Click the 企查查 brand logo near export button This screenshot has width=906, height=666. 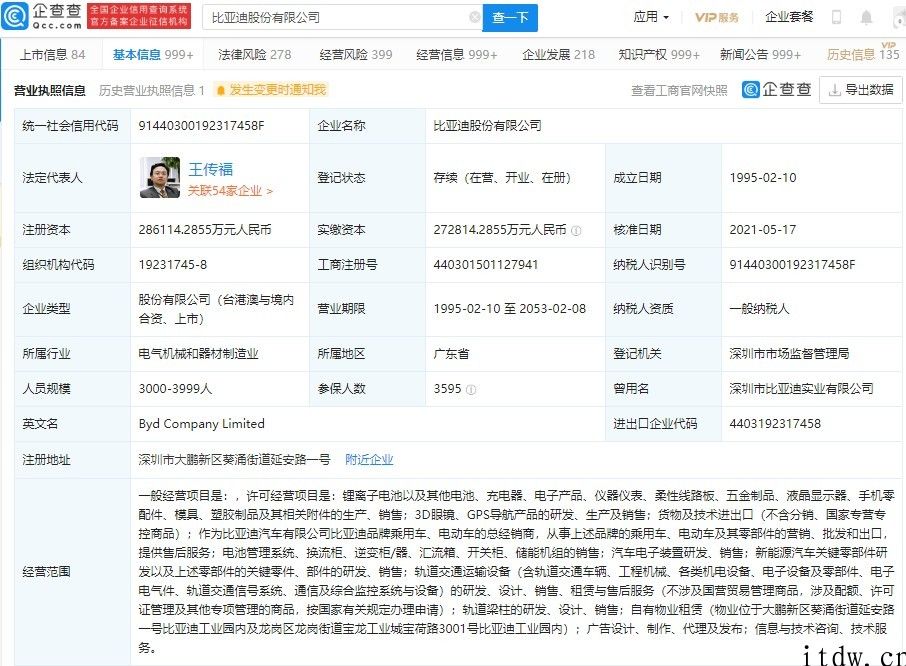(777, 90)
